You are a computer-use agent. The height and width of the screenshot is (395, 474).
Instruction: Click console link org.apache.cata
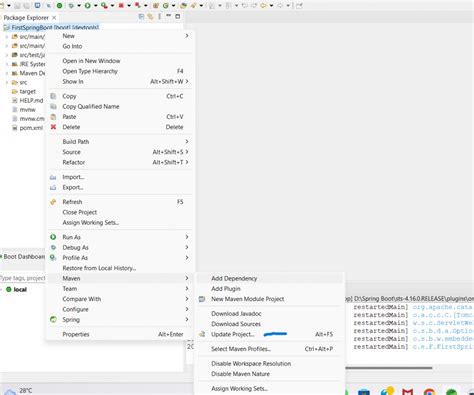(x=442, y=307)
